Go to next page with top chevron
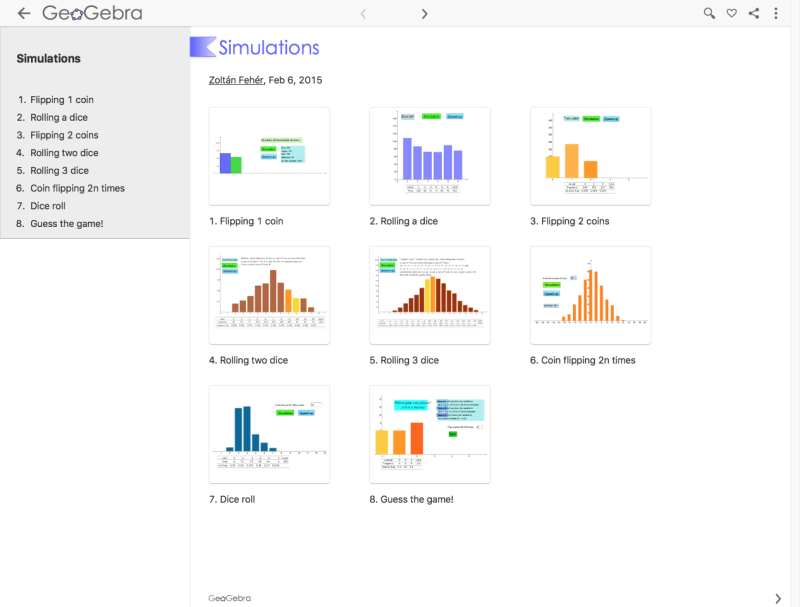Viewport: 800px width, 607px height. (424, 13)
